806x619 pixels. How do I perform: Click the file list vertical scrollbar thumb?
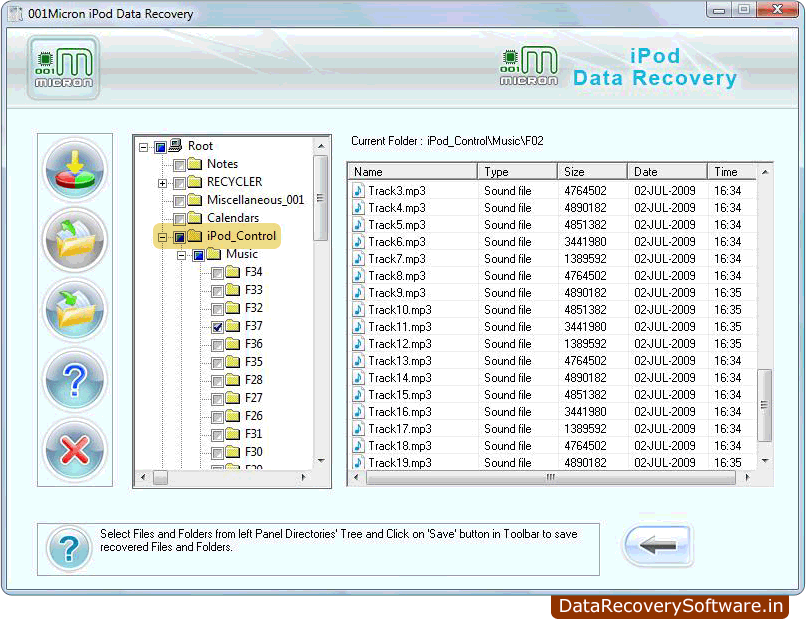coord(765,405)
